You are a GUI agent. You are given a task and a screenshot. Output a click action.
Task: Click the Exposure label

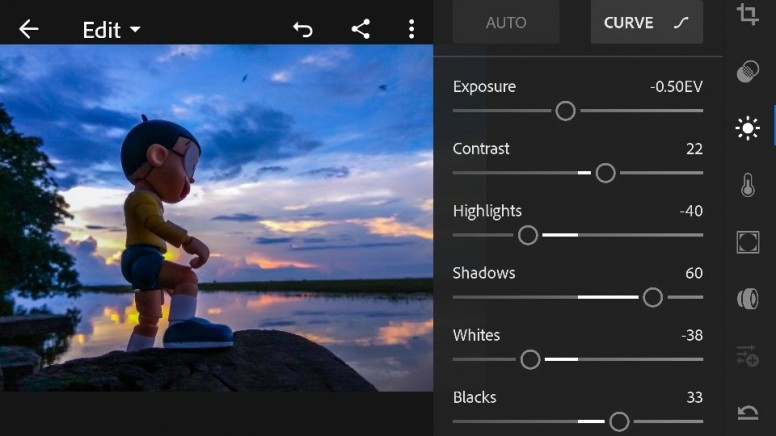(x=484, y=87)
